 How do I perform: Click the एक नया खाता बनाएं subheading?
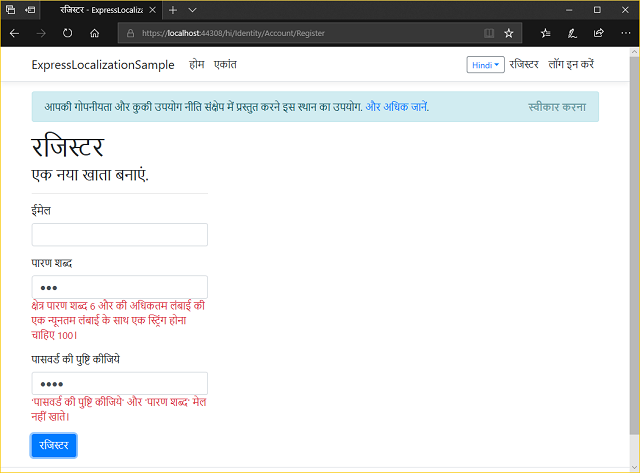(x=90, y=175)
